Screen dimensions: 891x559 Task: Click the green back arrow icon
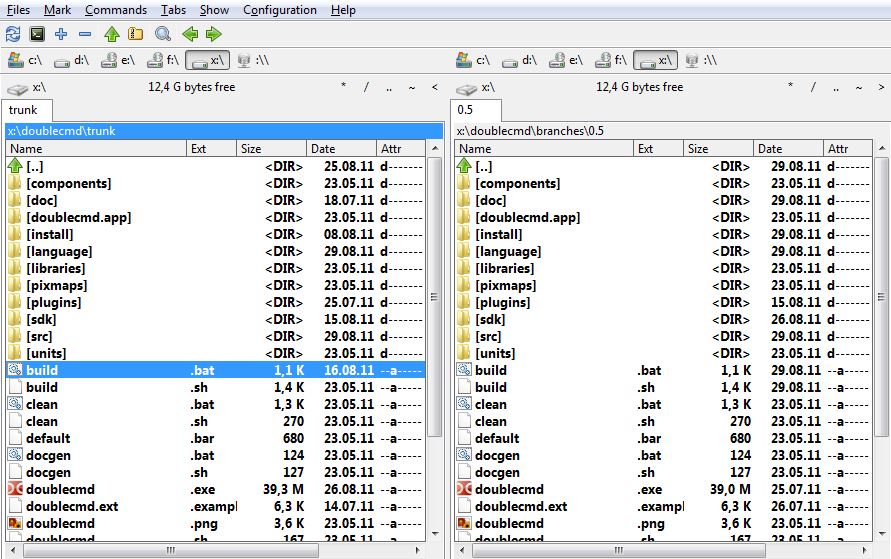pyautogui.click(x=190, y=35)
